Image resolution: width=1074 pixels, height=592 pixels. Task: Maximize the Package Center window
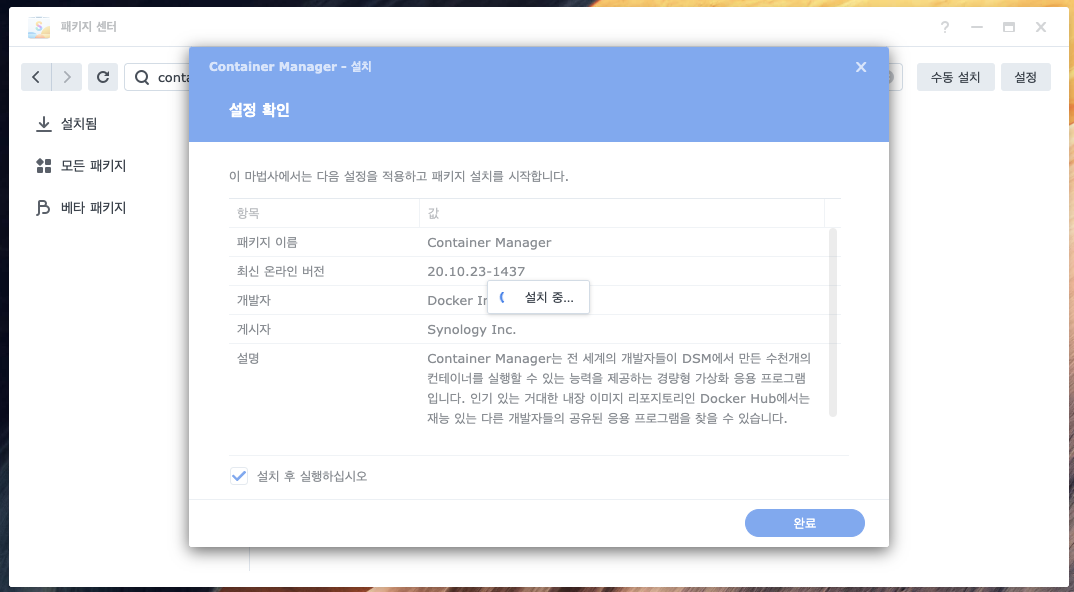(x=1009, y=27)
